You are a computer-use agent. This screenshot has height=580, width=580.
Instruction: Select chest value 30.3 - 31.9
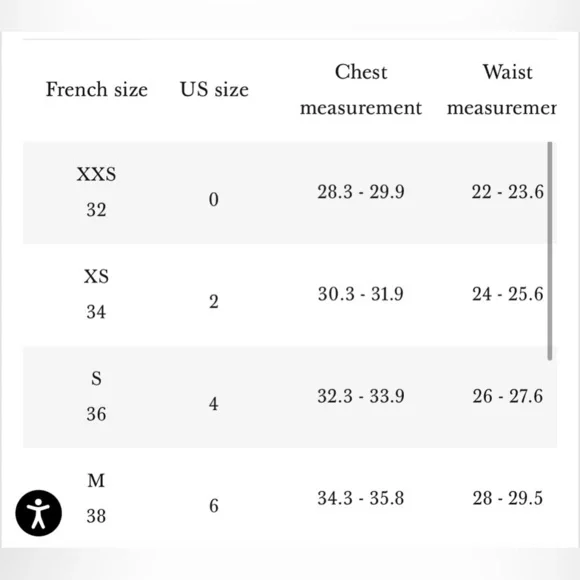coord(361,294)
